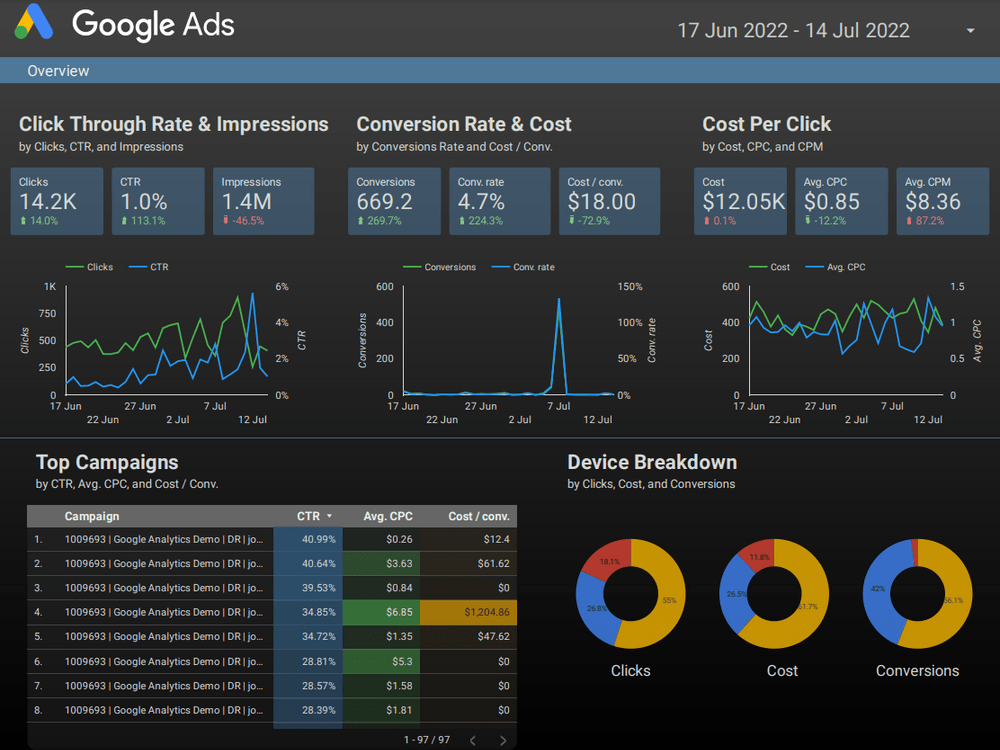This screenshot has height=750, width=1000.
Task: Click the $6.85 Avg. CPC cell
Action: [381, 612]
